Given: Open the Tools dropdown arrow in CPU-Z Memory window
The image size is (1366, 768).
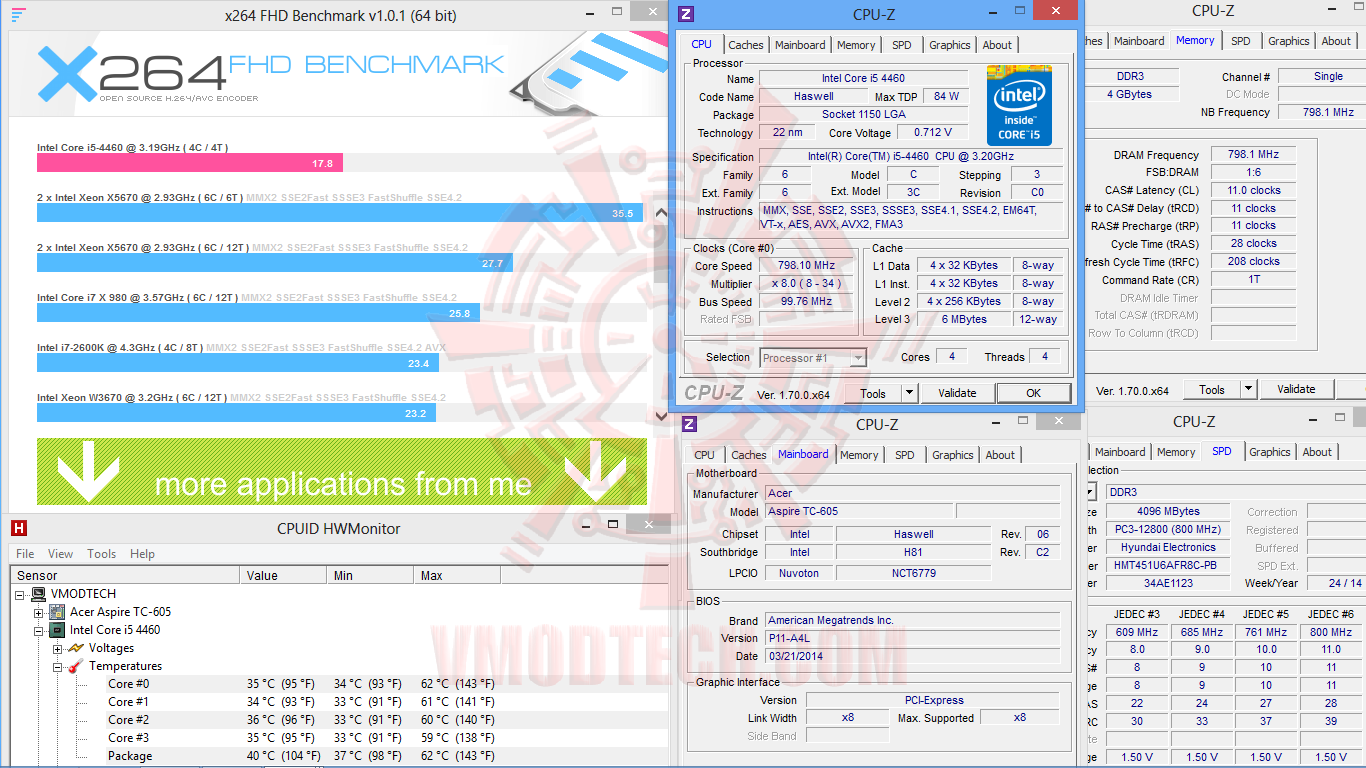Looking at the screenshot, I should [x=1249, y=389].
